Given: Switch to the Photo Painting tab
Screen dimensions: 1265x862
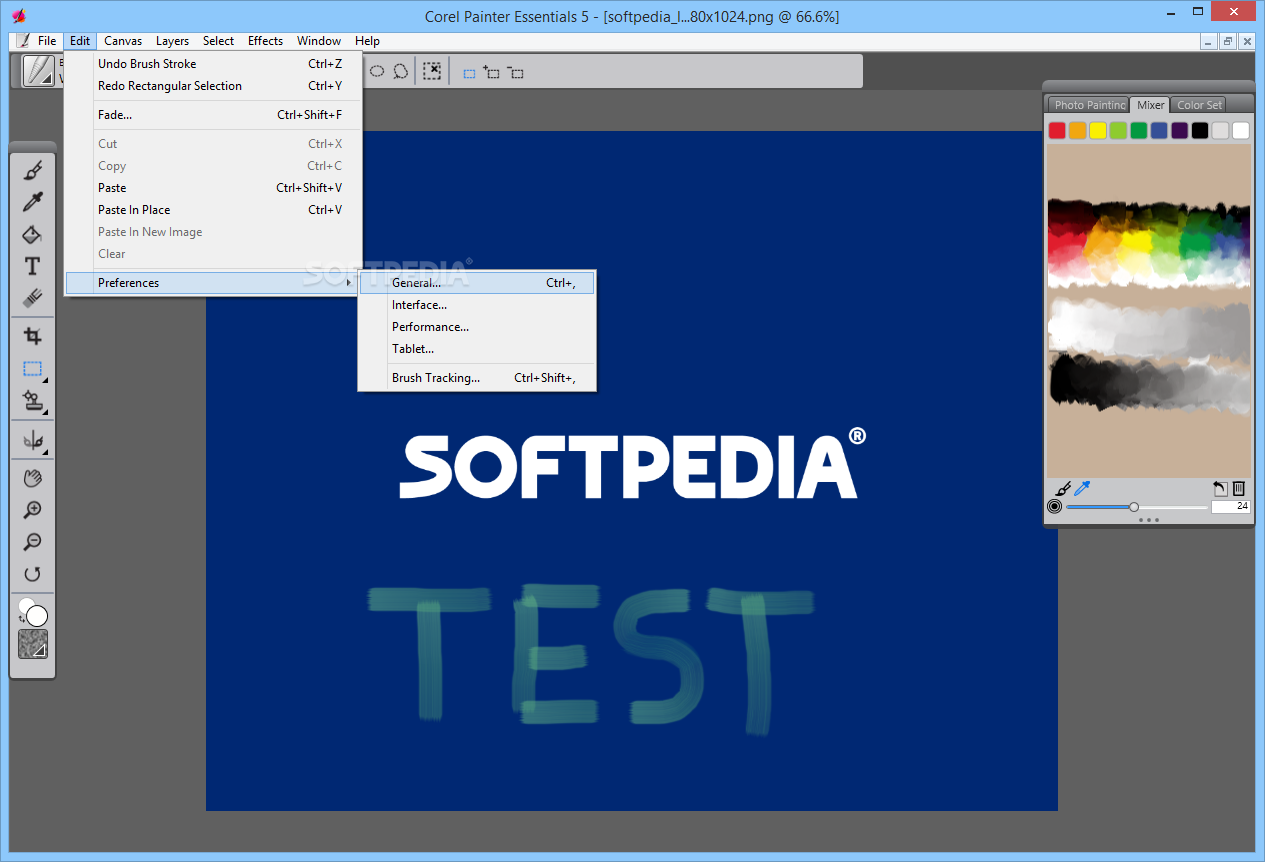Looking at the screenshot, I should (x=1089, y=105).
